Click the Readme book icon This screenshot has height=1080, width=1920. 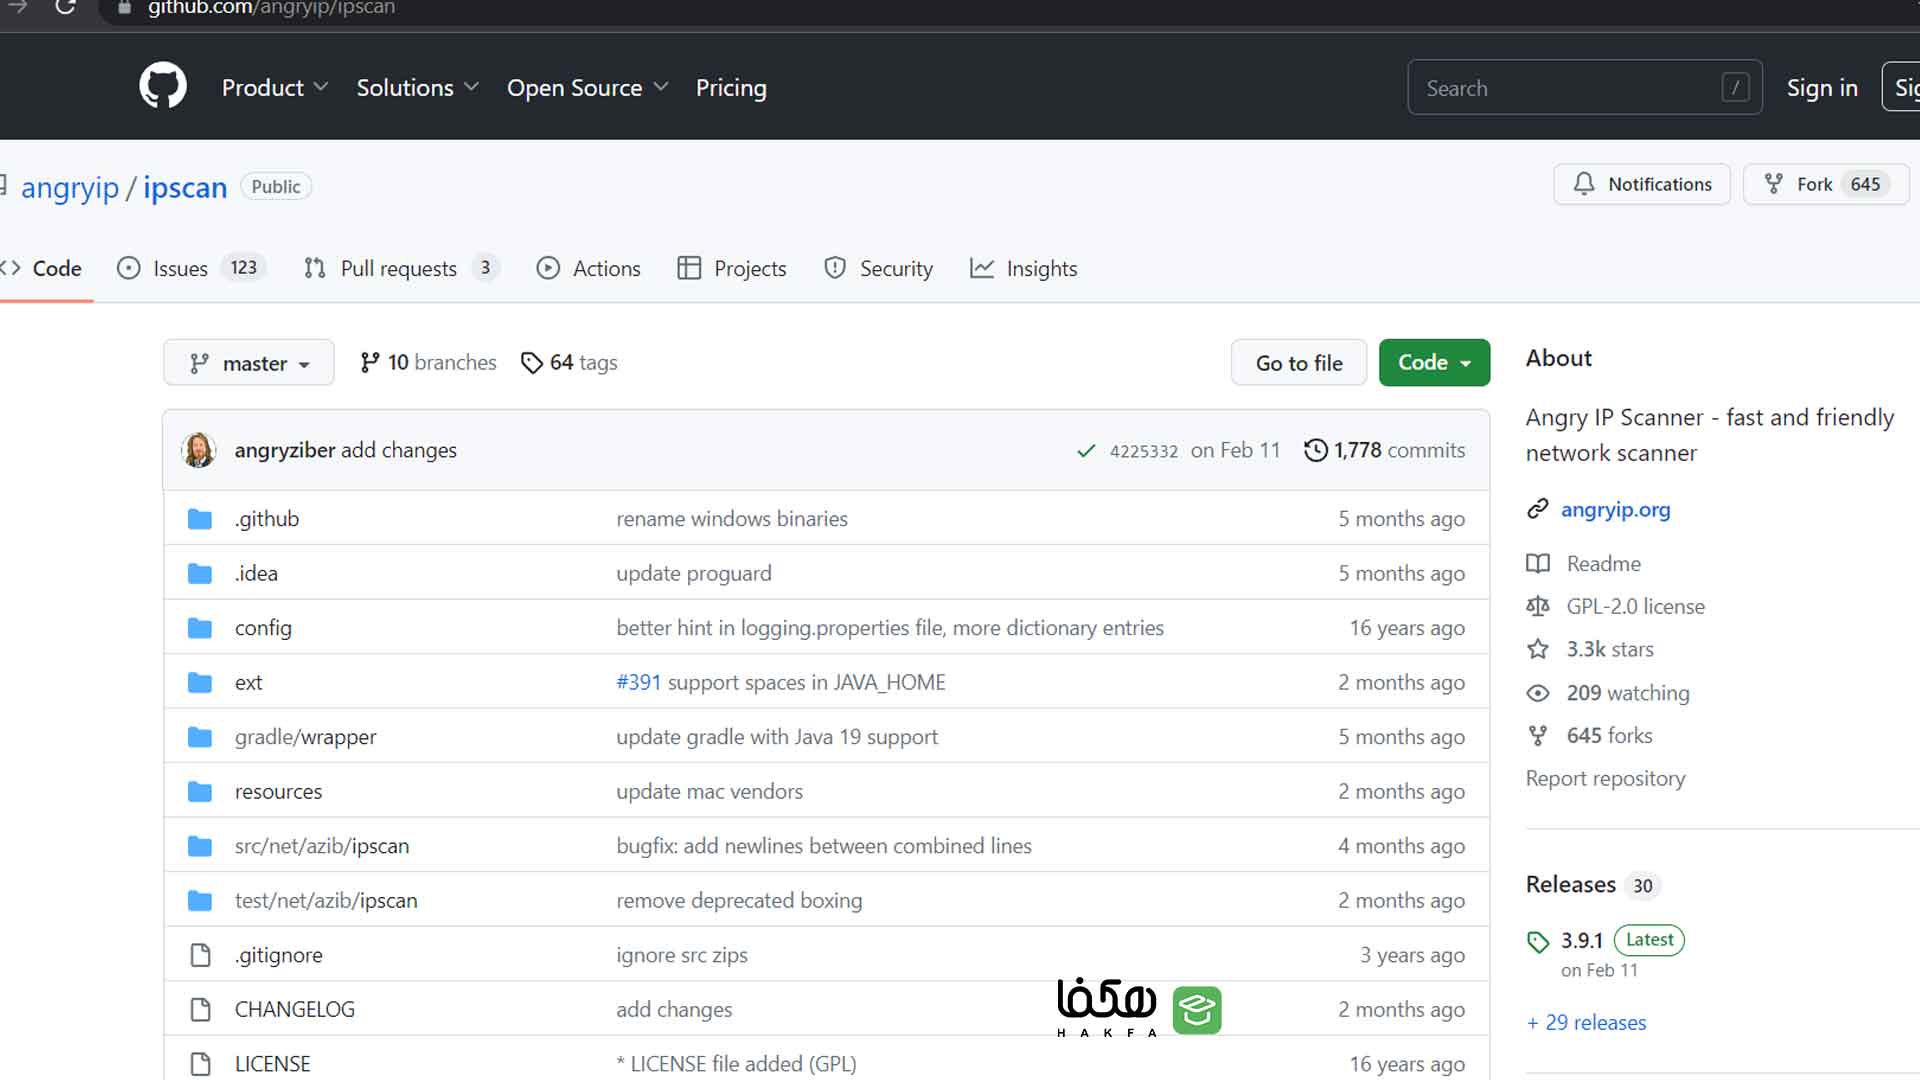[x=1538, y=563]
